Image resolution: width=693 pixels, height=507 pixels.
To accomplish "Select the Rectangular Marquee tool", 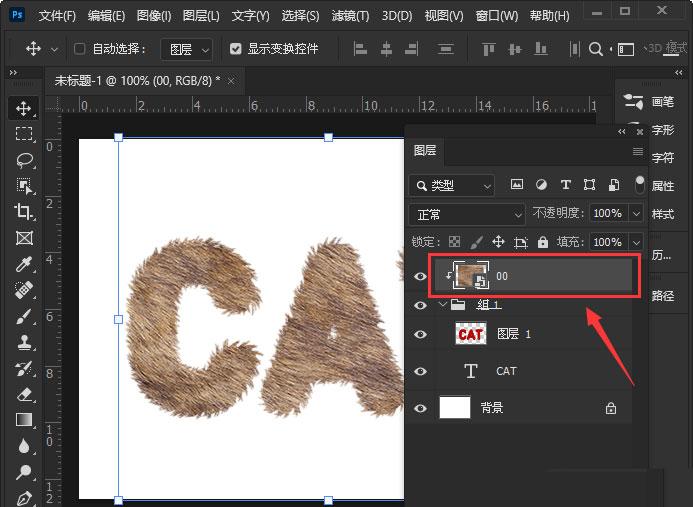I will tap(24, 133).
